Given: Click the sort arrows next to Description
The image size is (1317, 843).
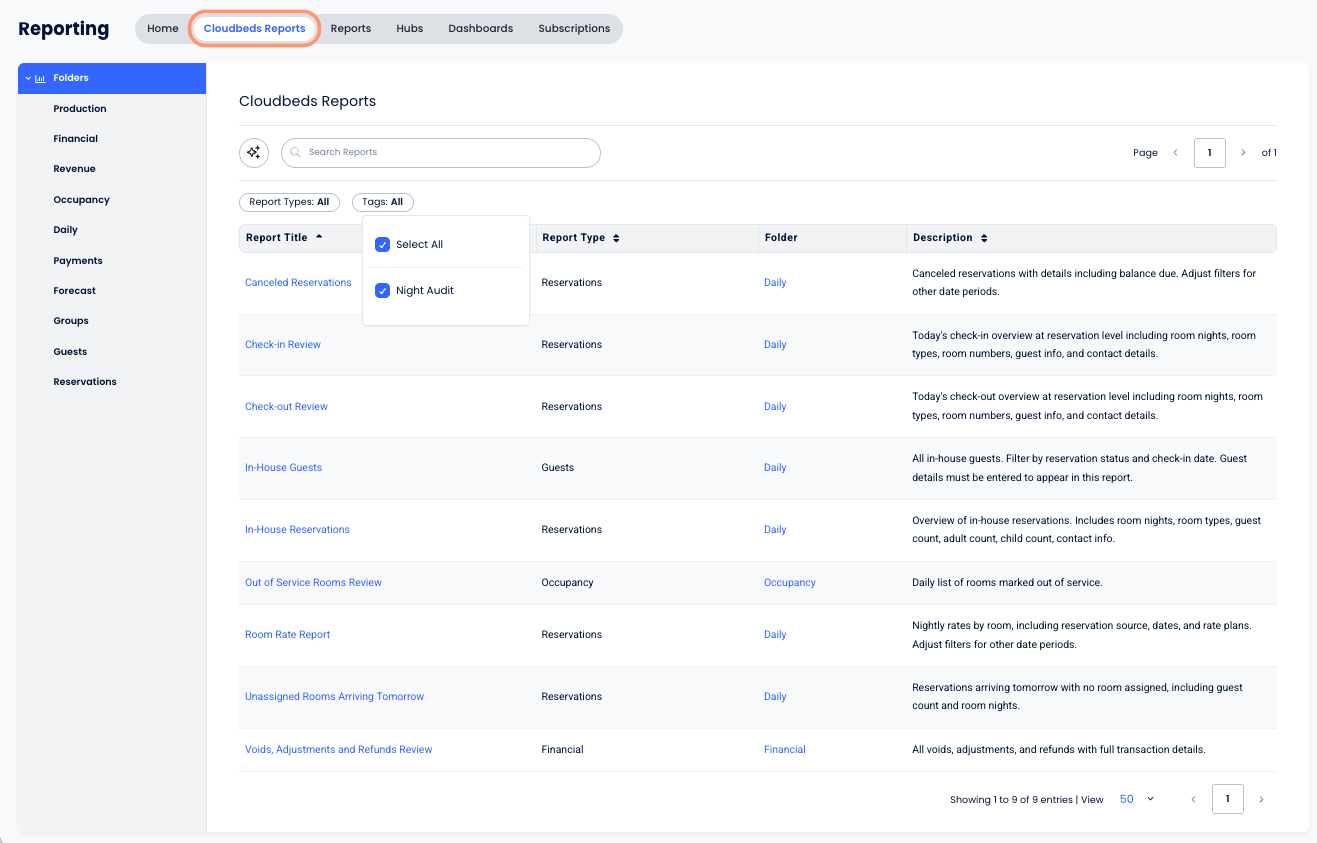Looking at the screenshot, I should point(984,238).
